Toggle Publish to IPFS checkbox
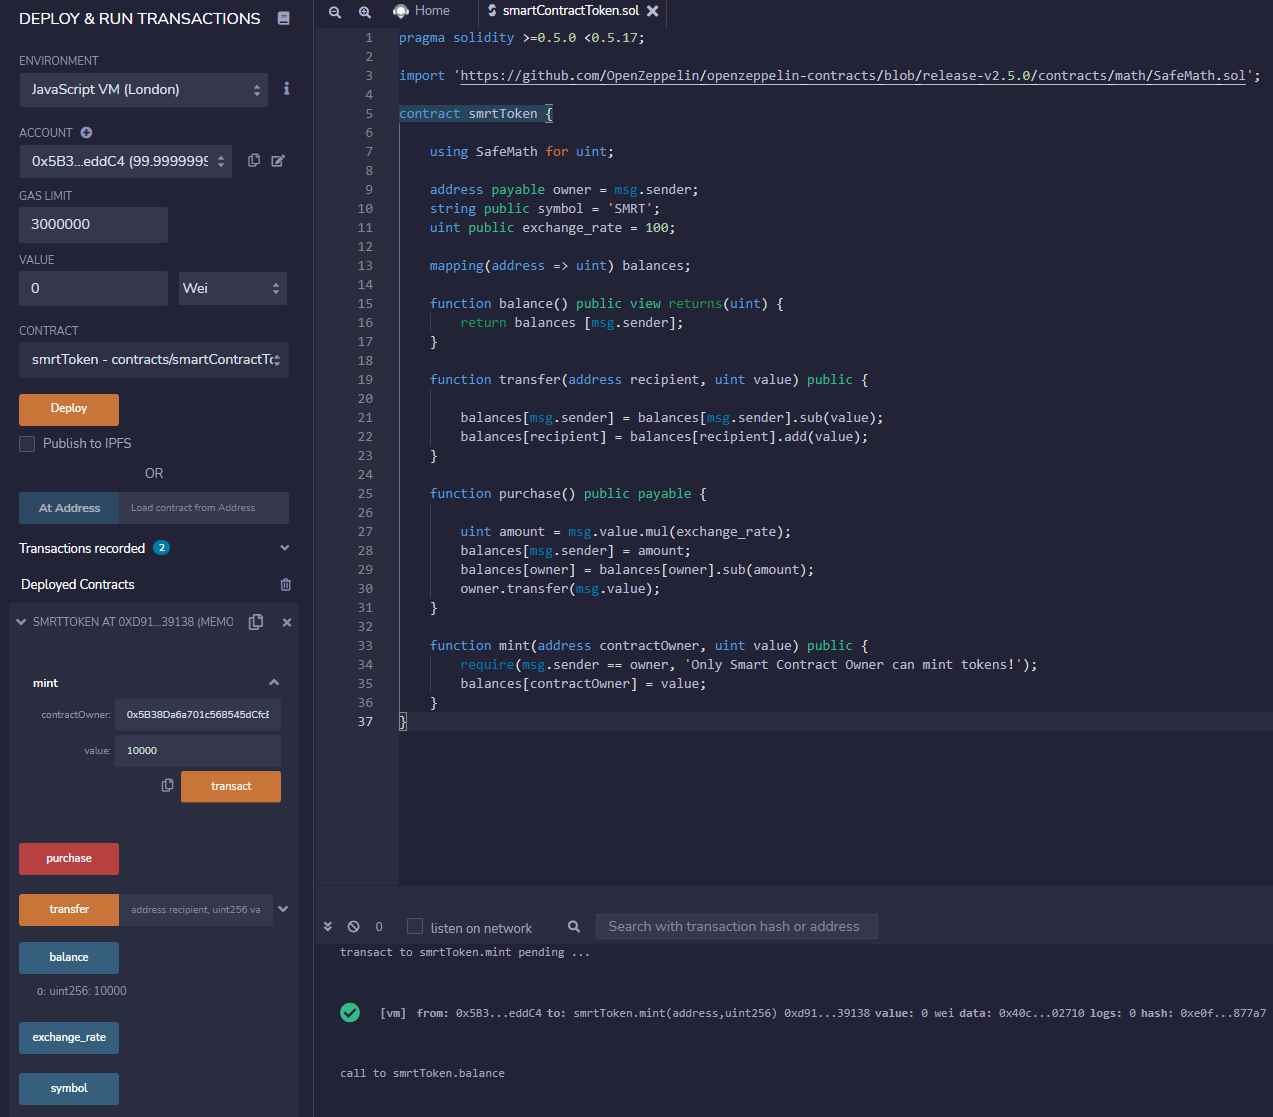 click(27, 443)
